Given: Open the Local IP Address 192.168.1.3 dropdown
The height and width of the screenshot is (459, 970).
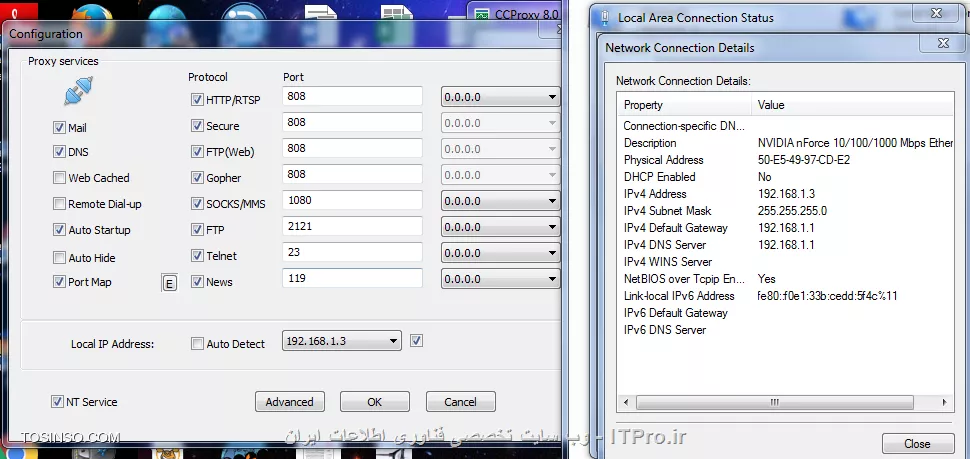Looking at the screenshot, I should (341, 341).
